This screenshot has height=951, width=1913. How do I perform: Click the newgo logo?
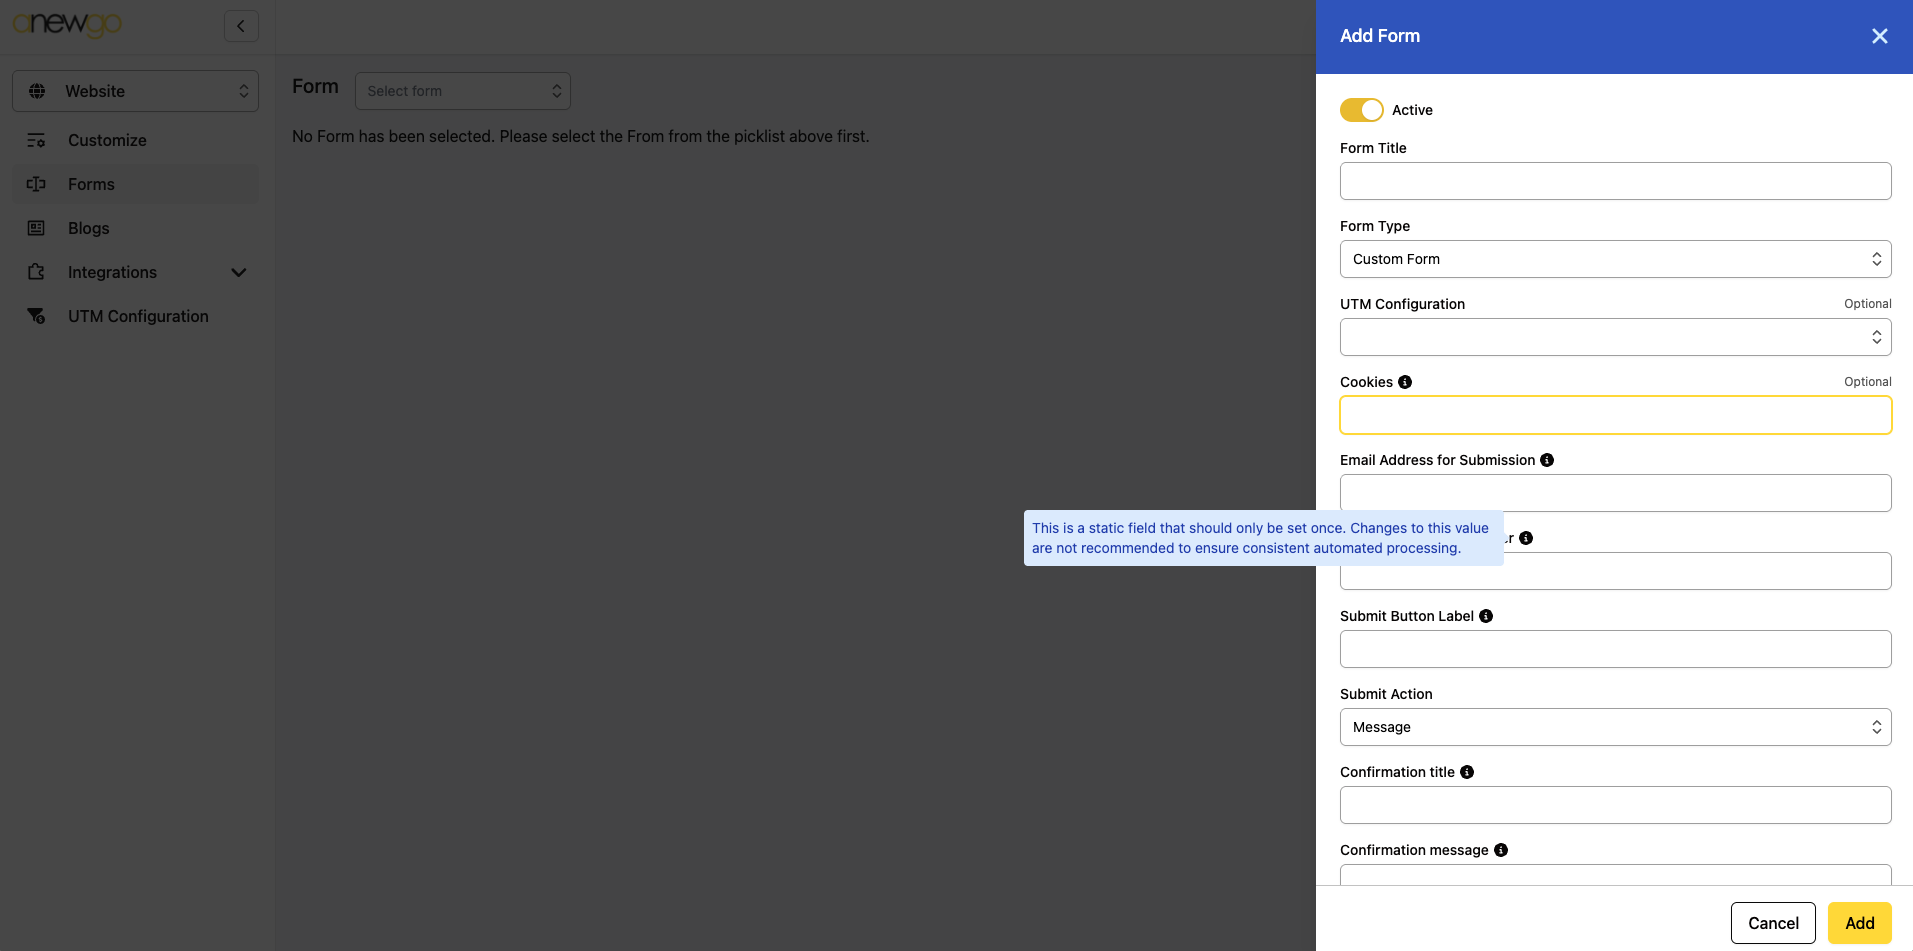coord(67,24)
